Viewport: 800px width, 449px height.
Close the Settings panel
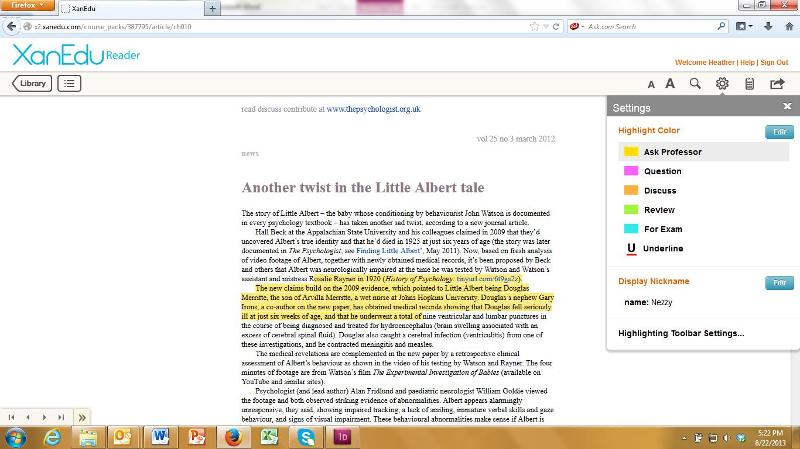point(787,106)
